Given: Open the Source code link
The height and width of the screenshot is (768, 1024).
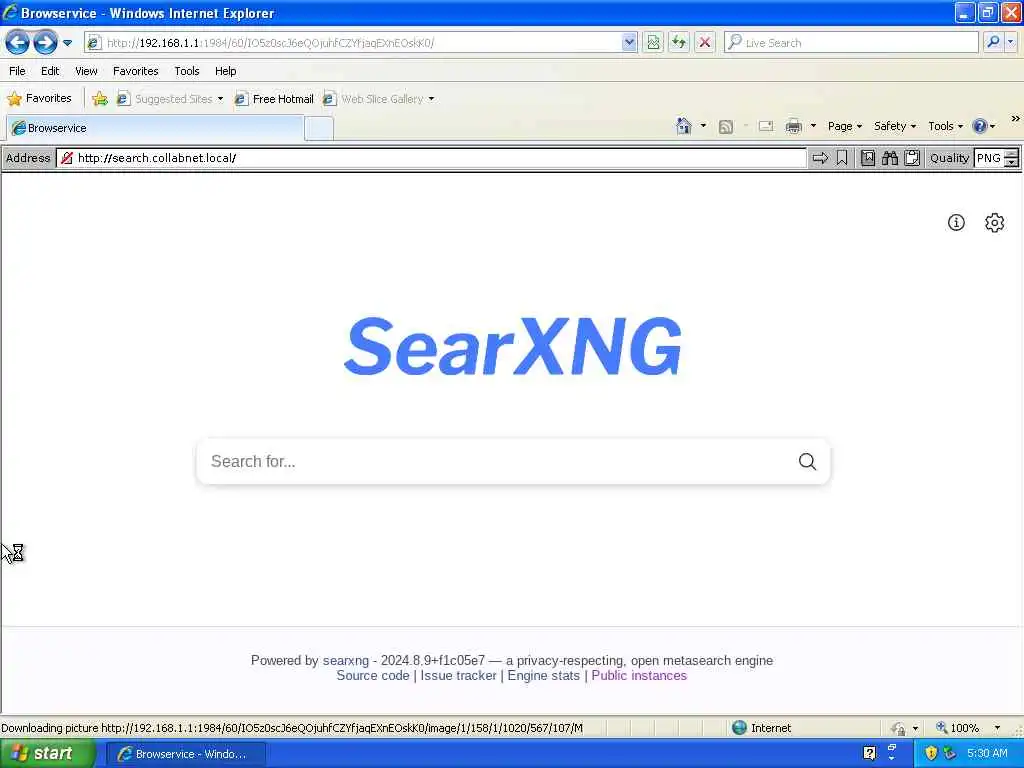Looking at the screenshot, I should 373,676.
